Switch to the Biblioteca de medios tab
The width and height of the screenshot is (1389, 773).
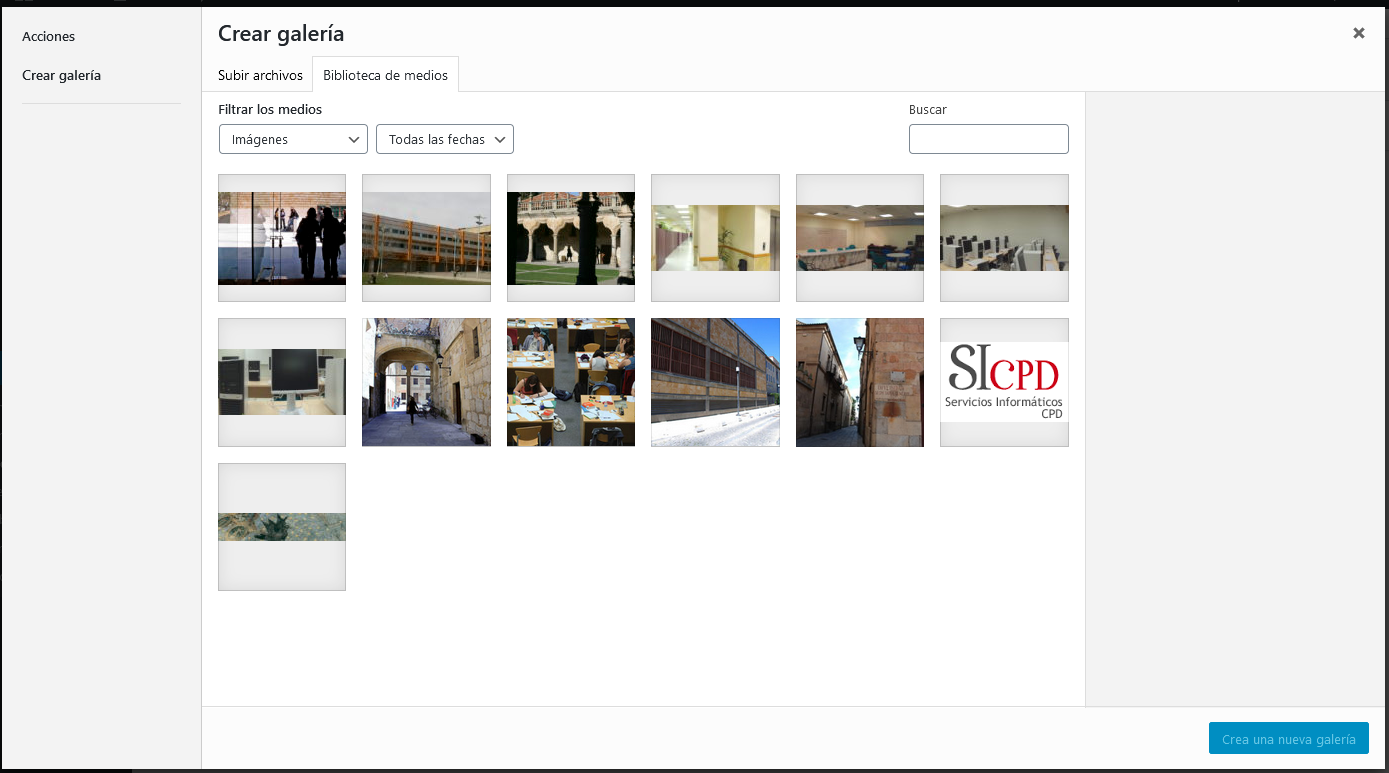[x=385, y=75]
